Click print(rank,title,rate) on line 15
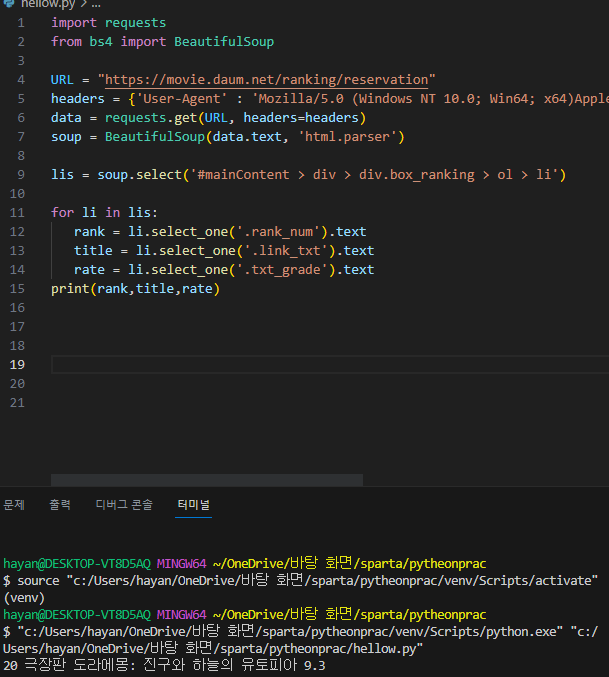The image size is (609, 677). point(136,289)
